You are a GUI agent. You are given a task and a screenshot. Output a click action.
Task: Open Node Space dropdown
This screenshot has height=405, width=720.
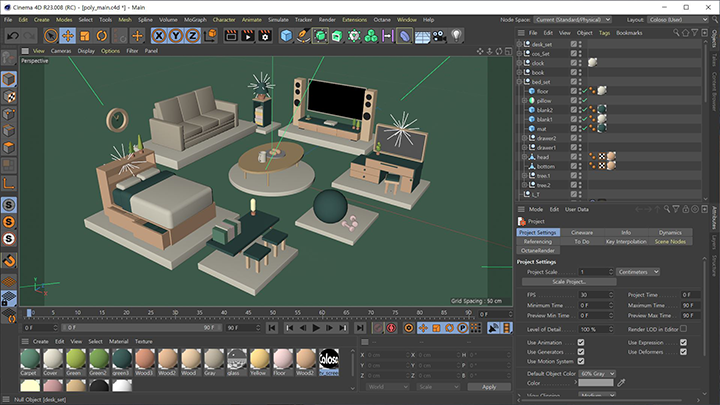(x=573, y=20)
